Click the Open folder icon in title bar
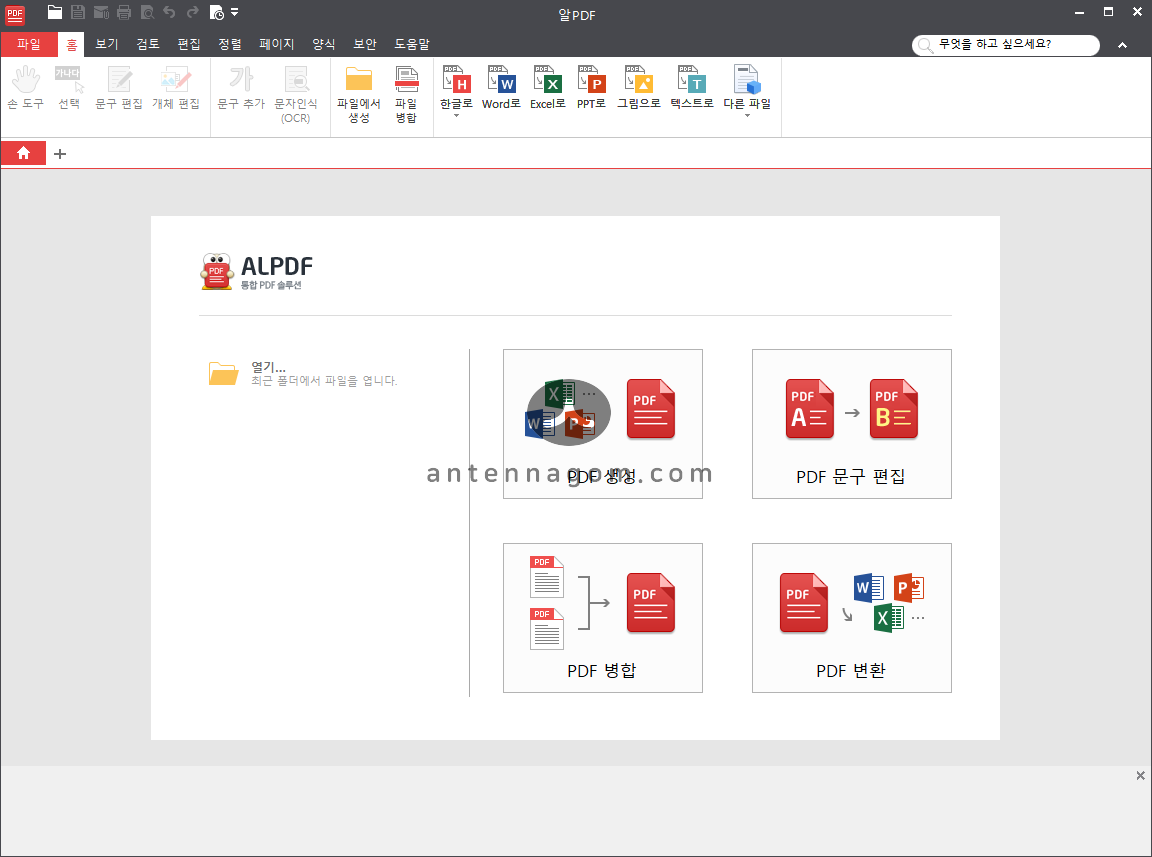This screenshot has height=857, width=1152. pos(54,12)
